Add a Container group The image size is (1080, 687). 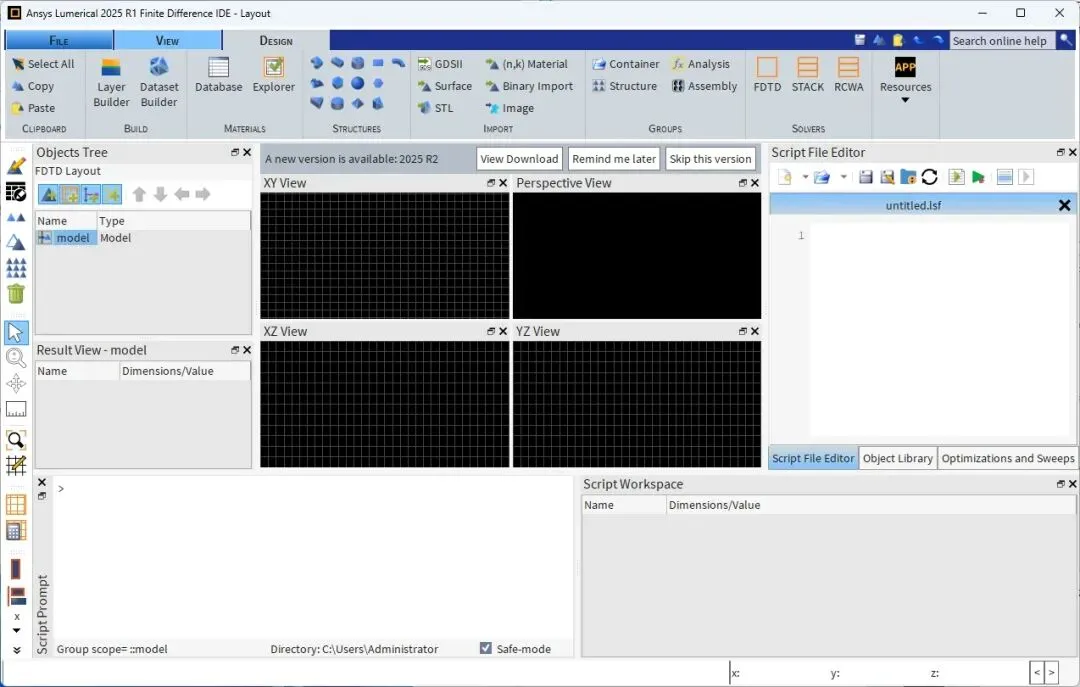point(625,64)
